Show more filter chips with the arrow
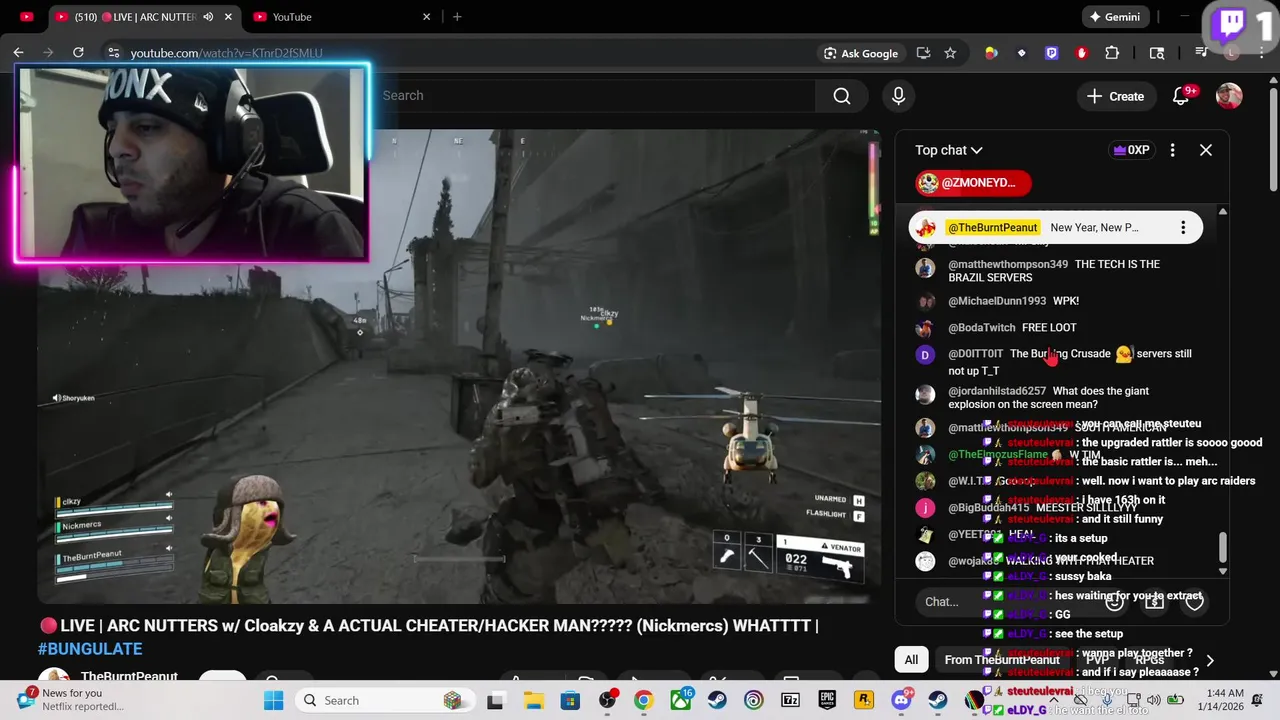 1210,660
